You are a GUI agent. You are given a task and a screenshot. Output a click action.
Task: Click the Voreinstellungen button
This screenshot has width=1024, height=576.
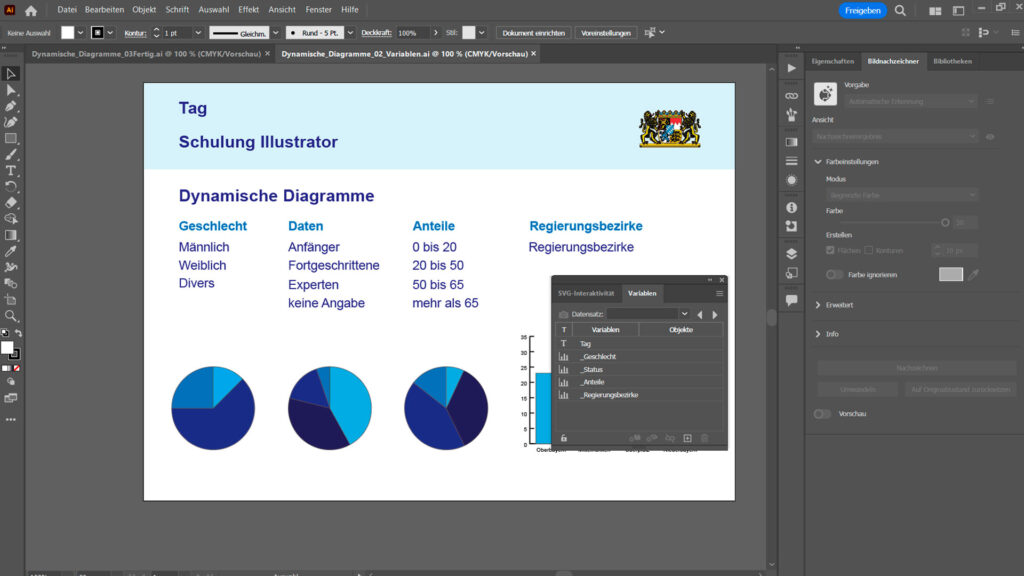point(606,33)
